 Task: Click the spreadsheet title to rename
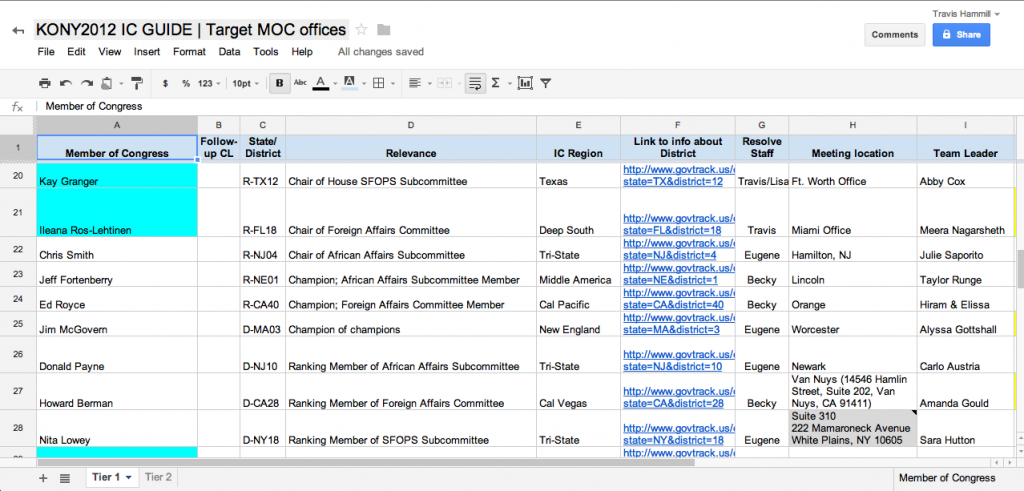pyautogui.click(x=190, y=29)
